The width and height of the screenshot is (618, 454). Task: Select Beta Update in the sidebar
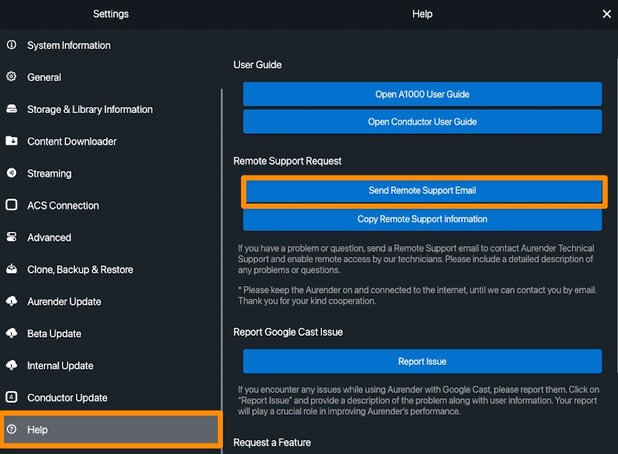(110, 333)
